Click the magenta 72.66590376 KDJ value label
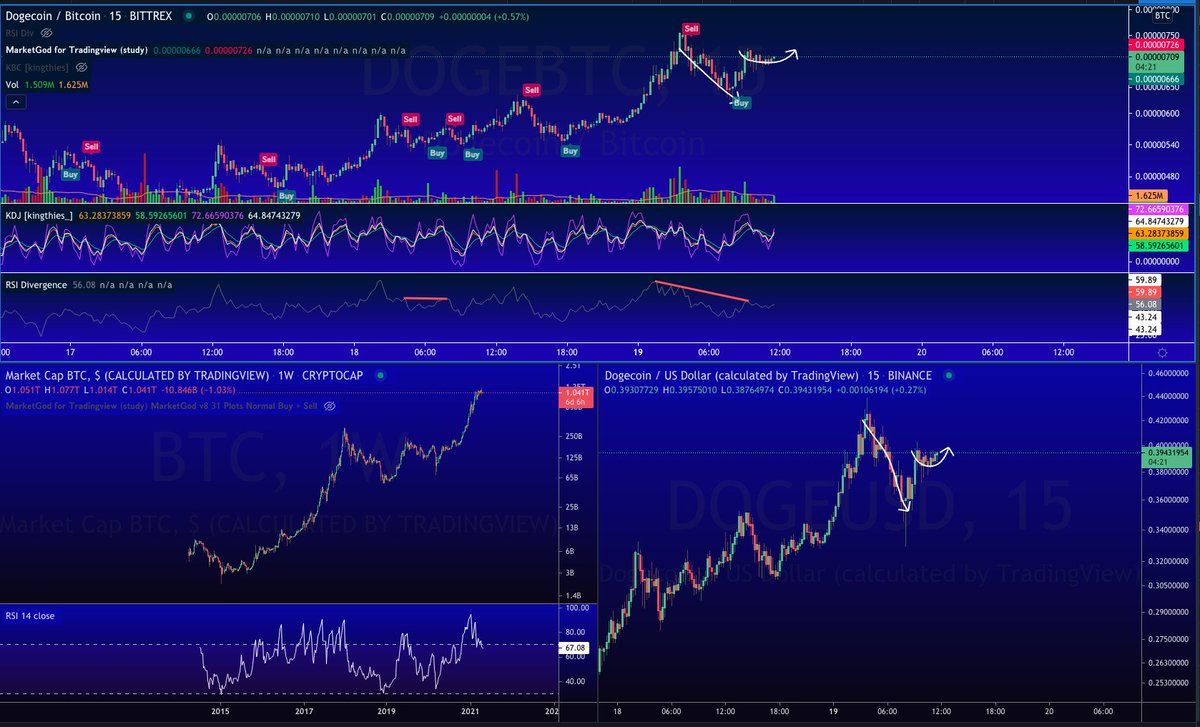 pos(1160,207)
